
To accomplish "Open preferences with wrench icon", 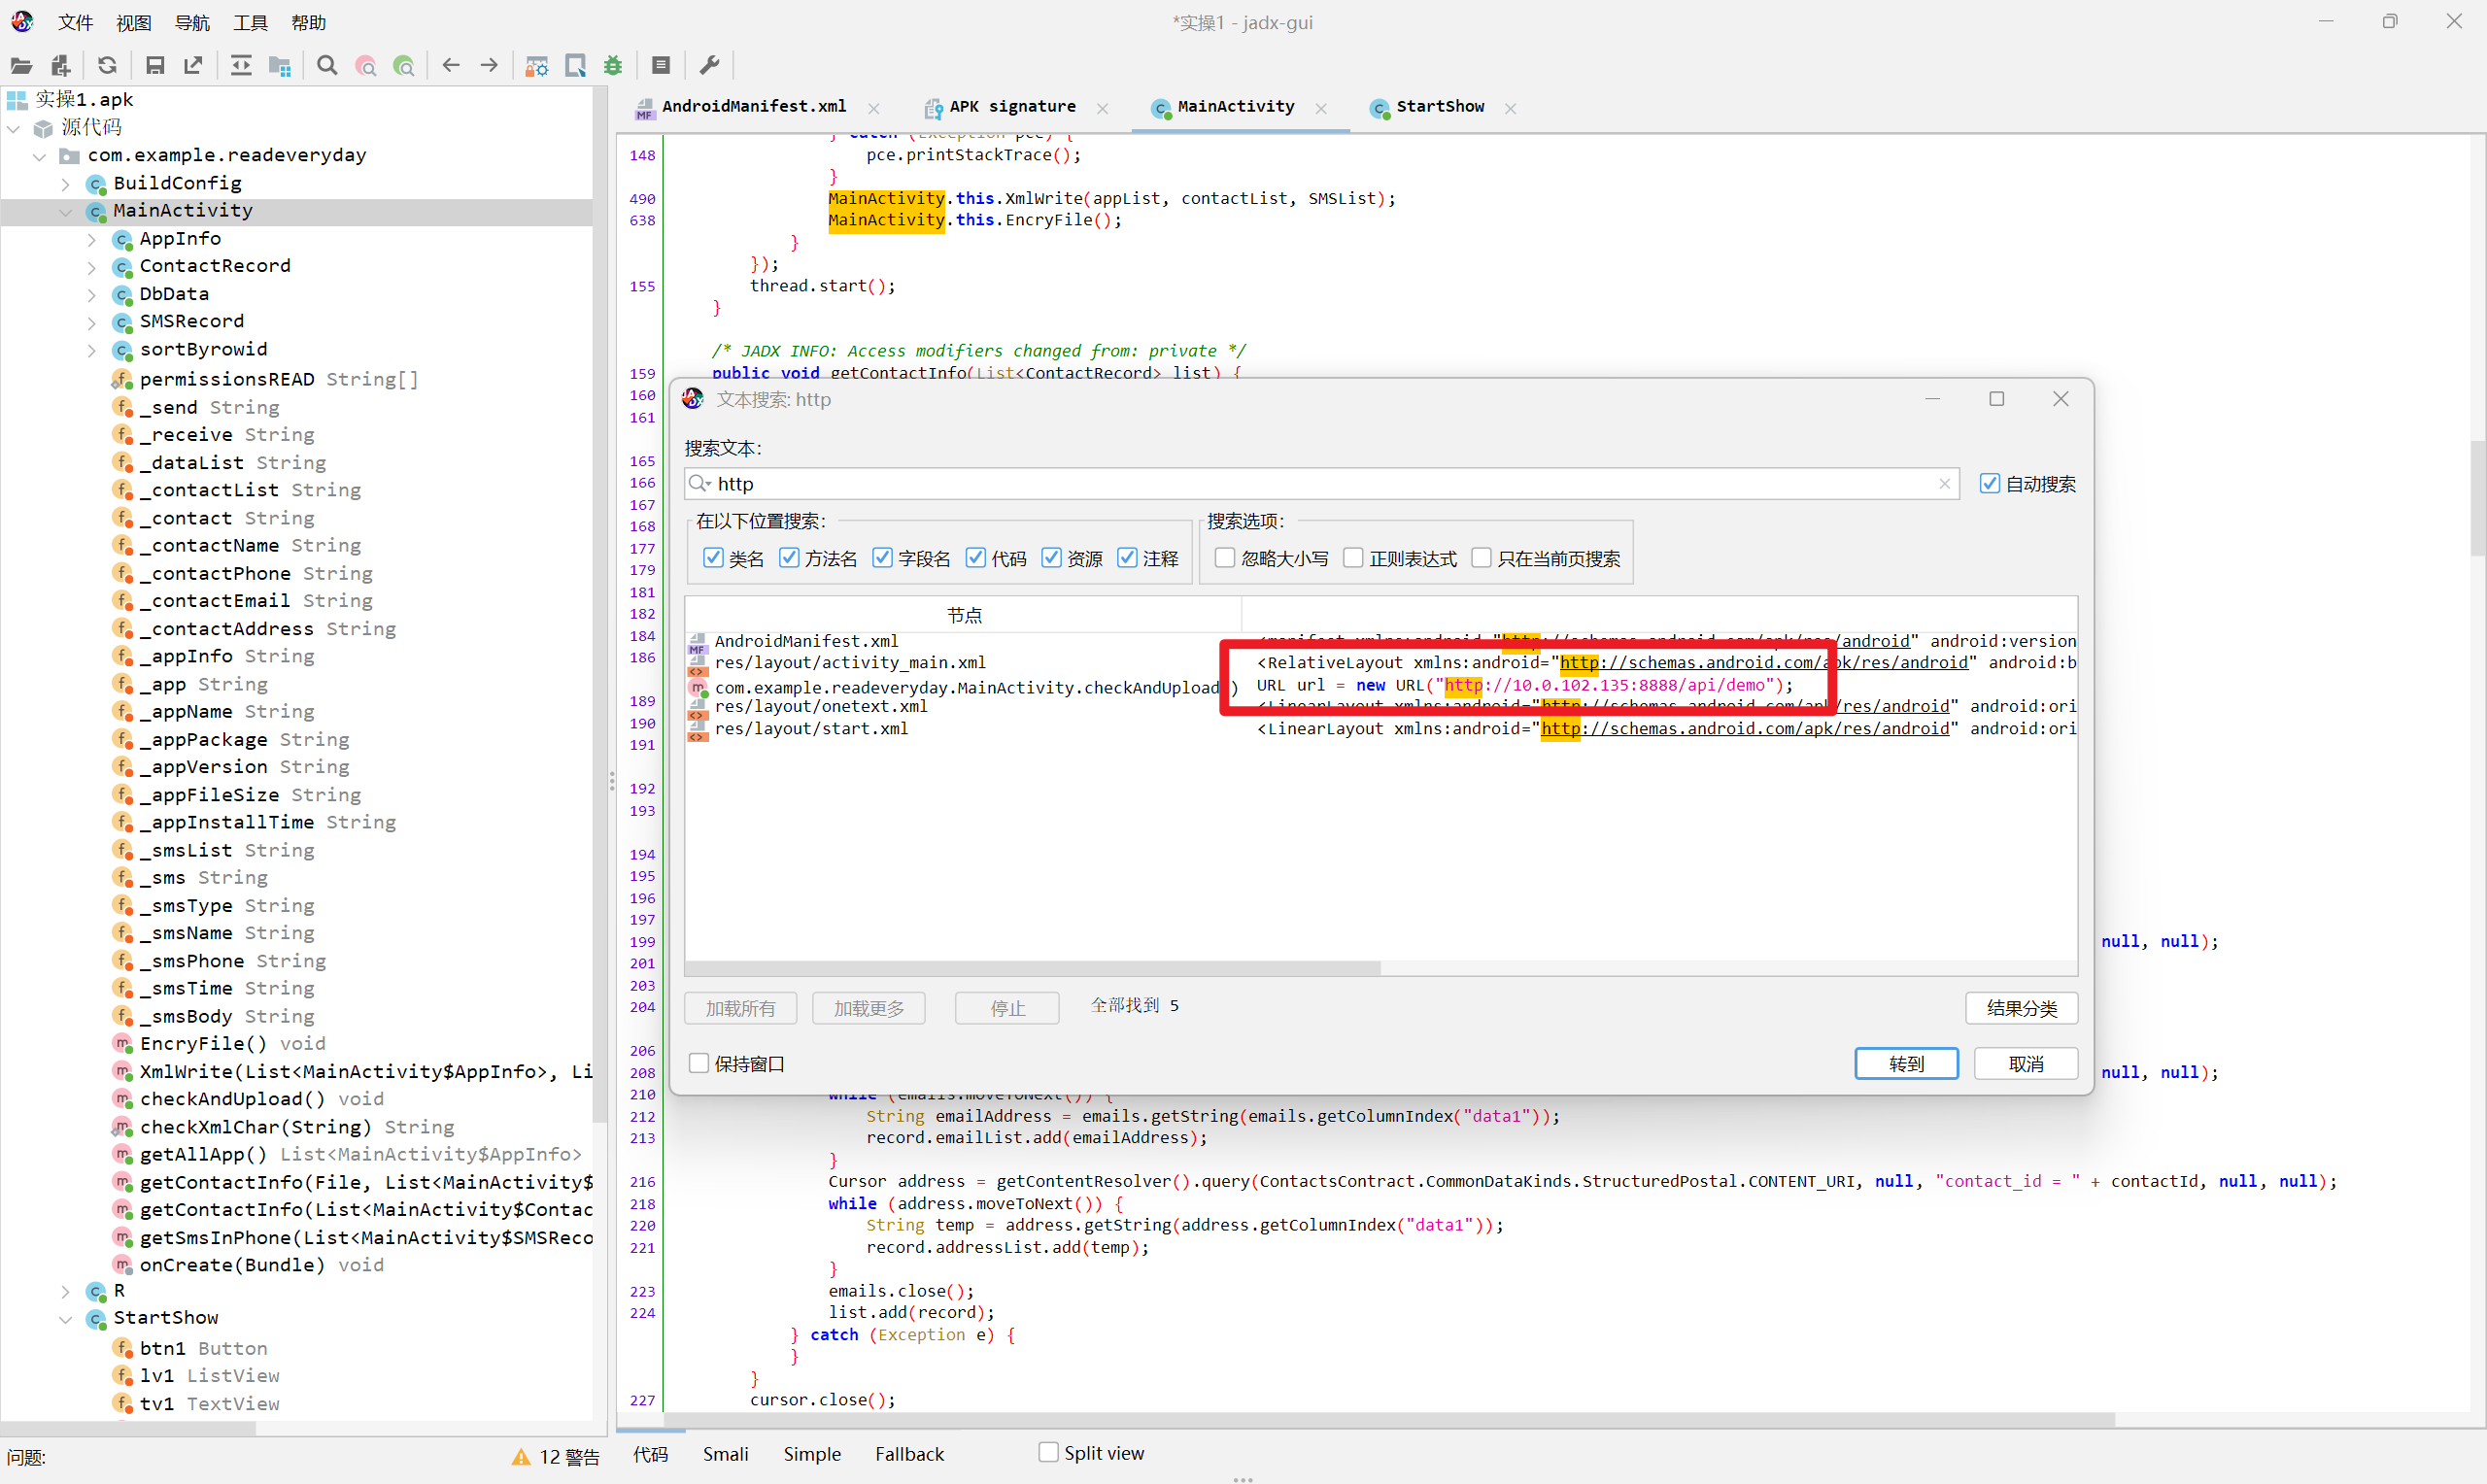I will pos(709,66).
